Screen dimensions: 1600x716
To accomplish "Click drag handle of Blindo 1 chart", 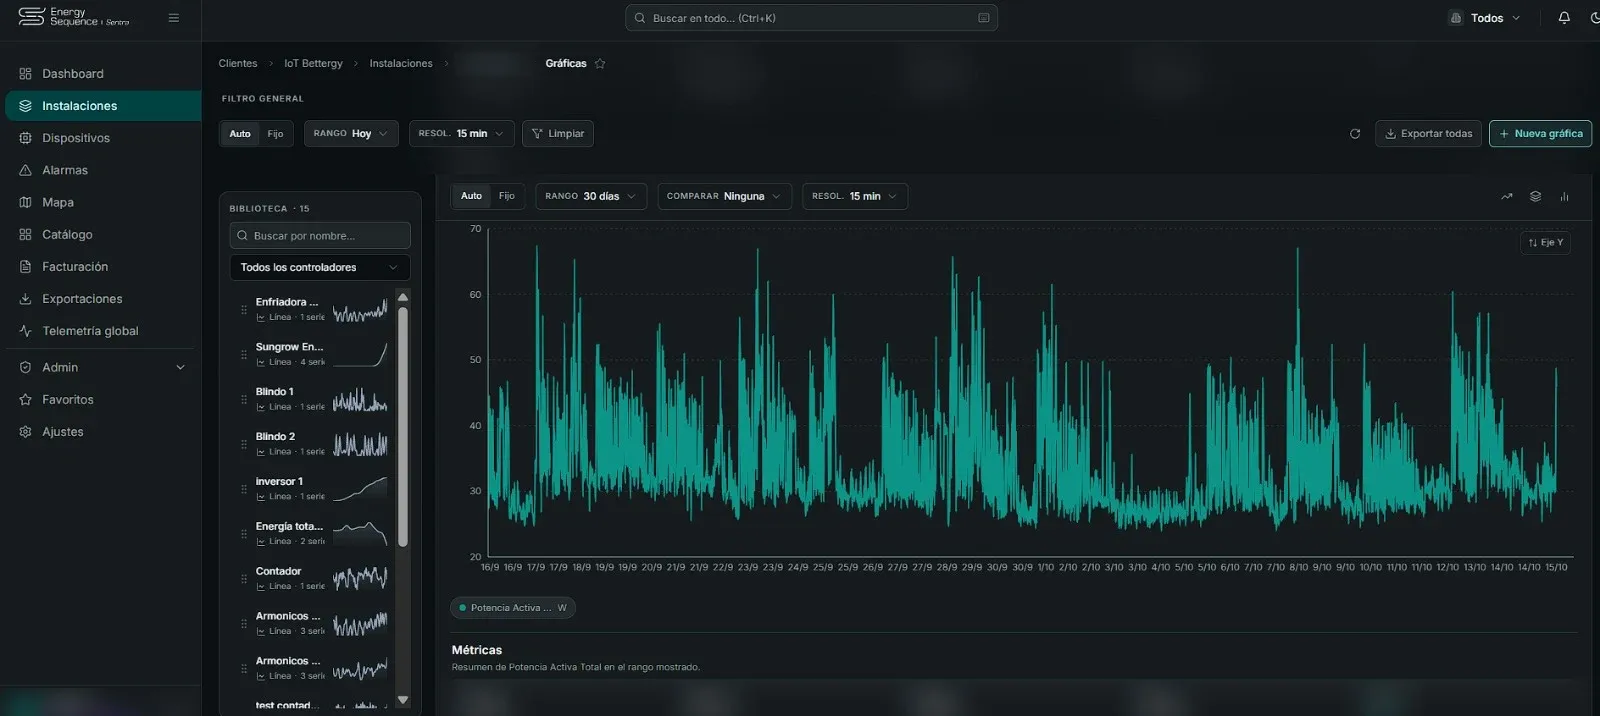I will point(244,400).
